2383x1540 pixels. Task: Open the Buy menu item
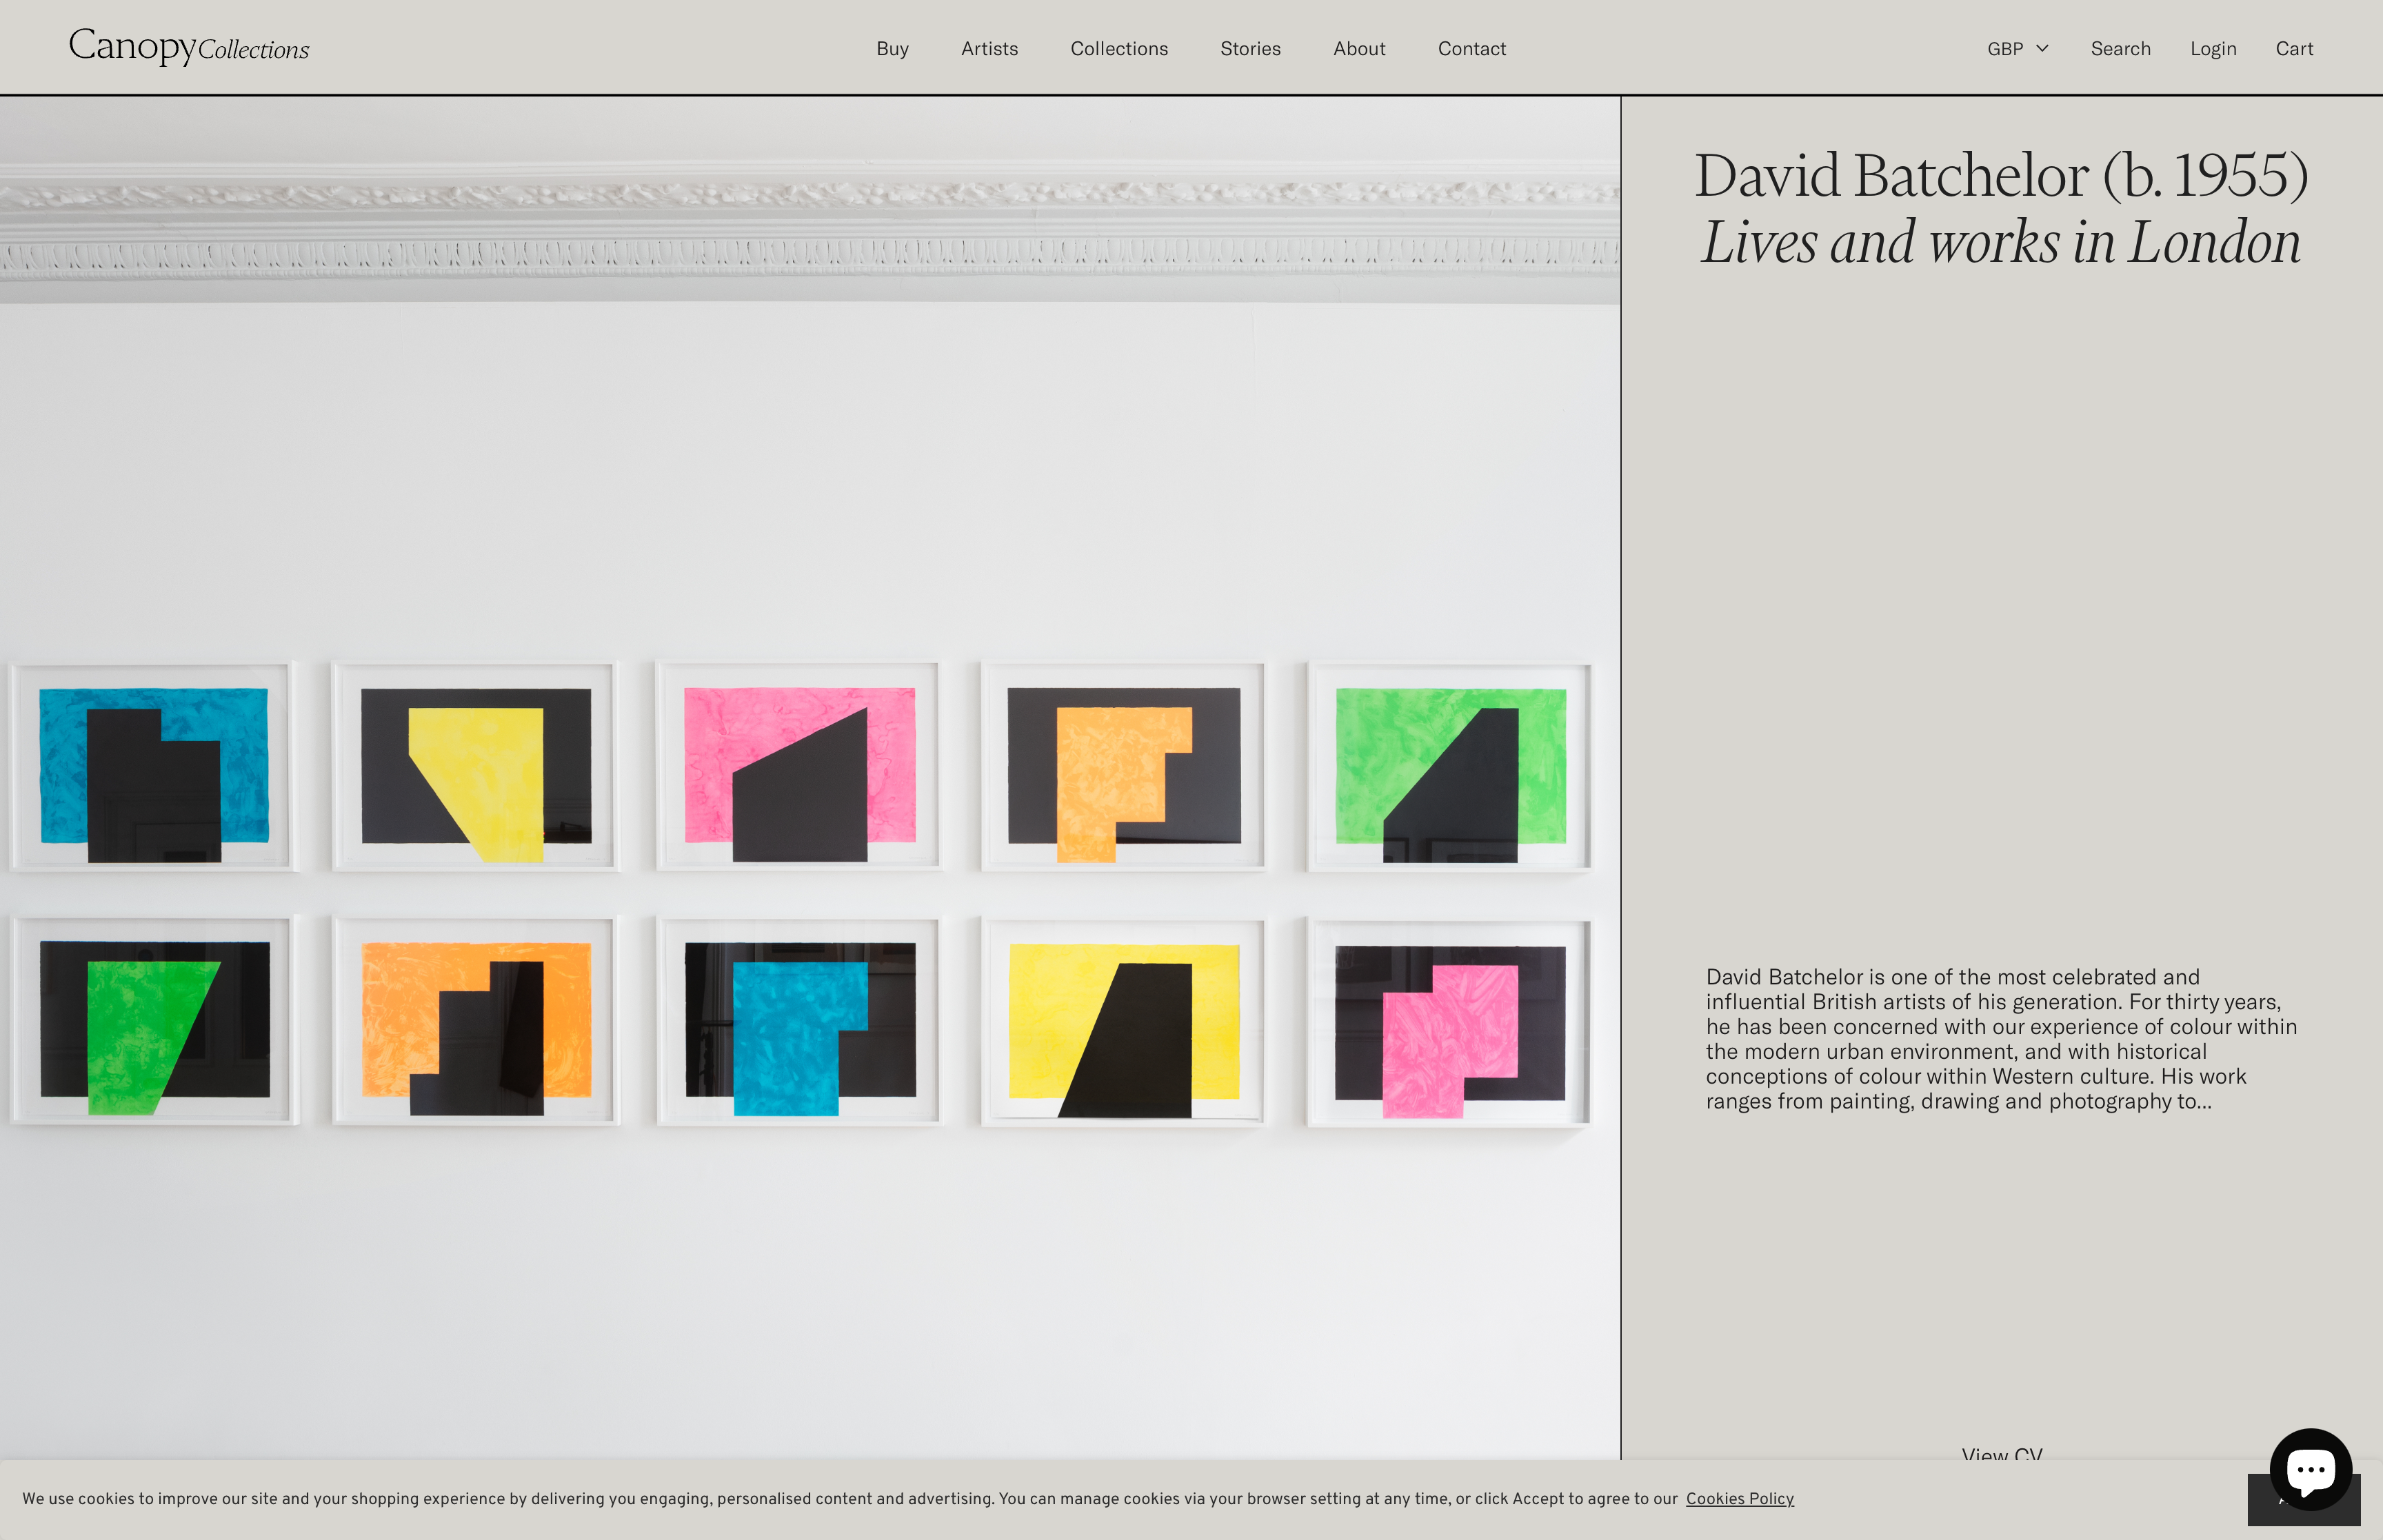click(x=892, y=49)
